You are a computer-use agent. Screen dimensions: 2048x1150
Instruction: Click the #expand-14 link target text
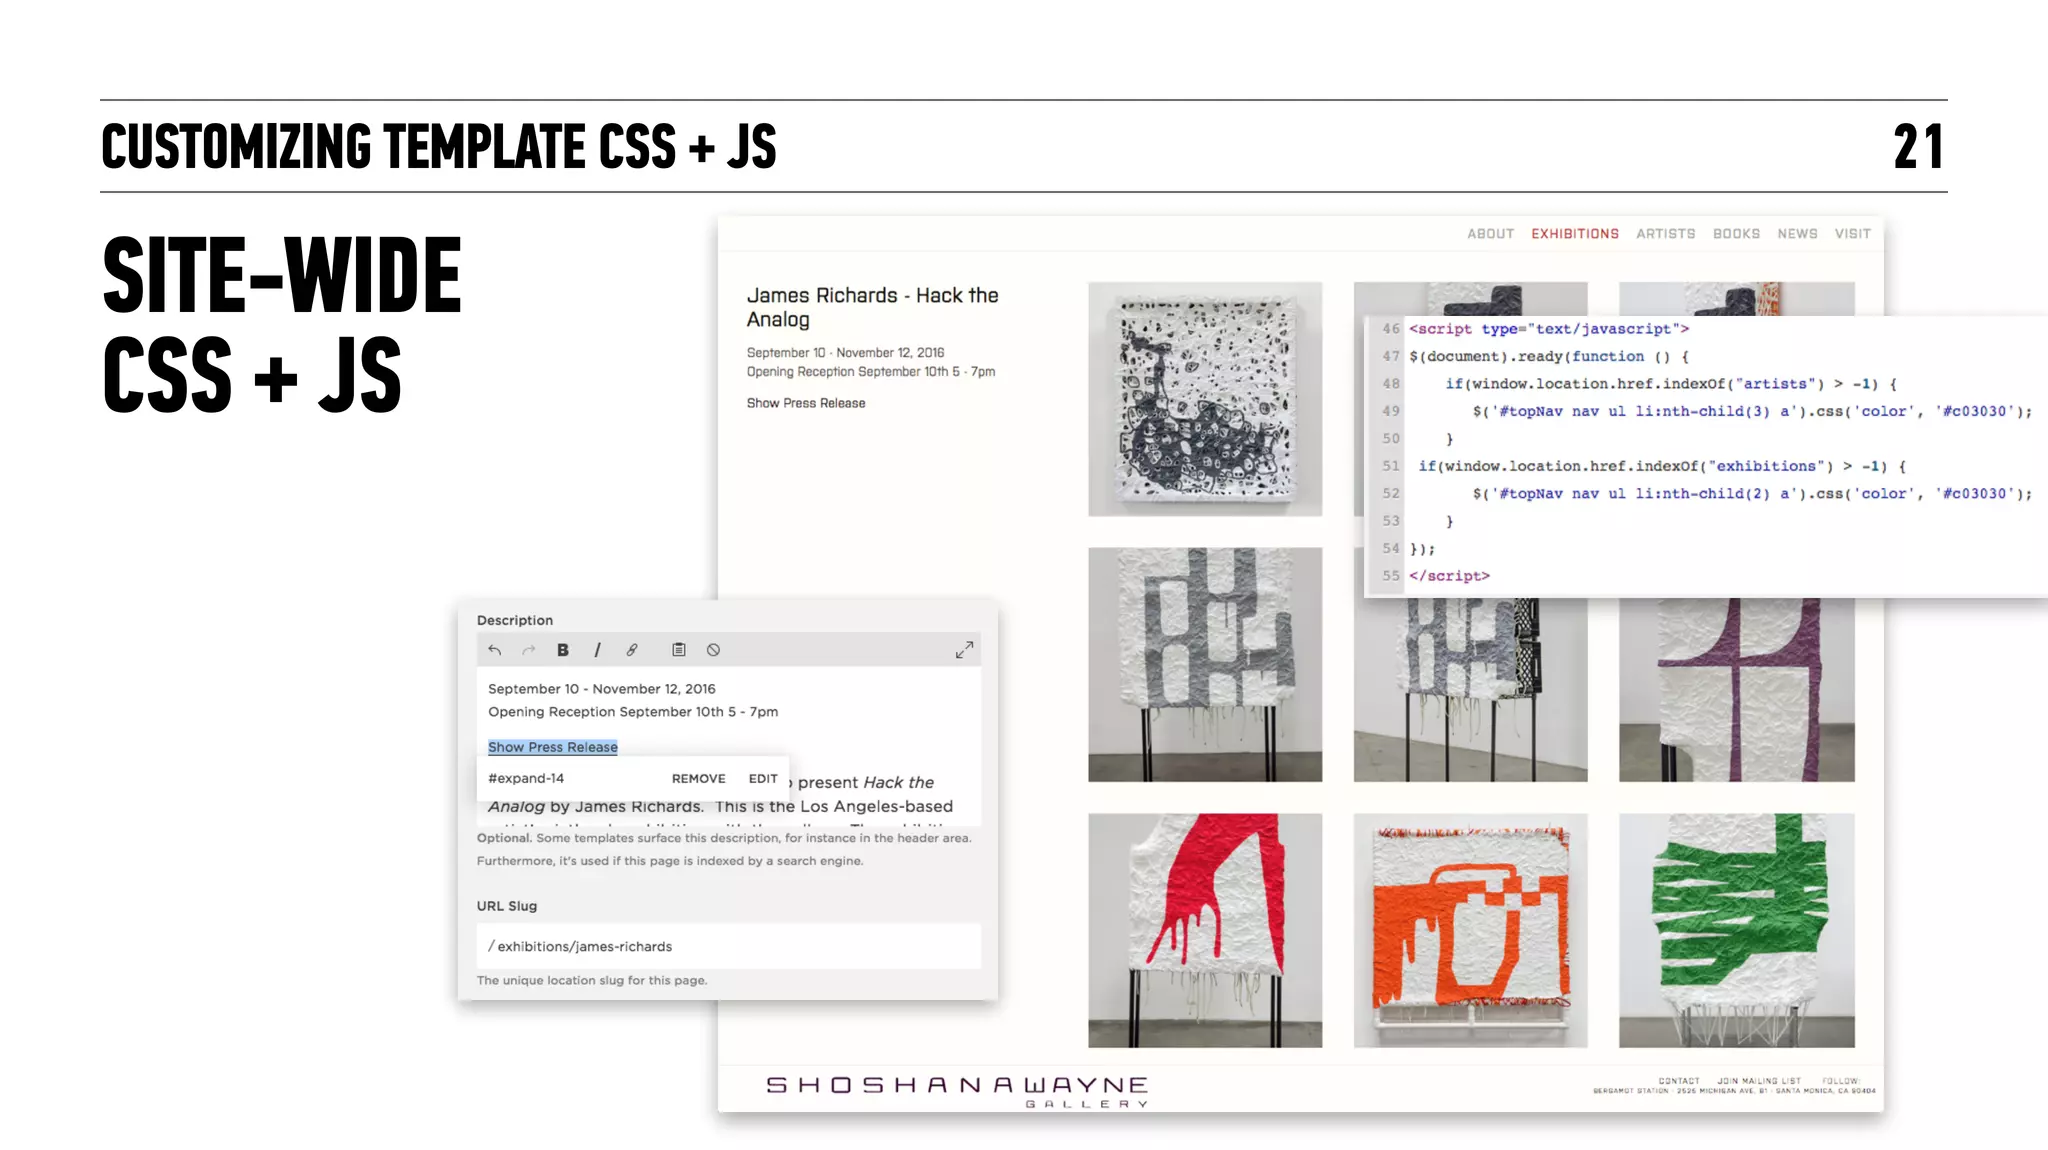point(526,778)
